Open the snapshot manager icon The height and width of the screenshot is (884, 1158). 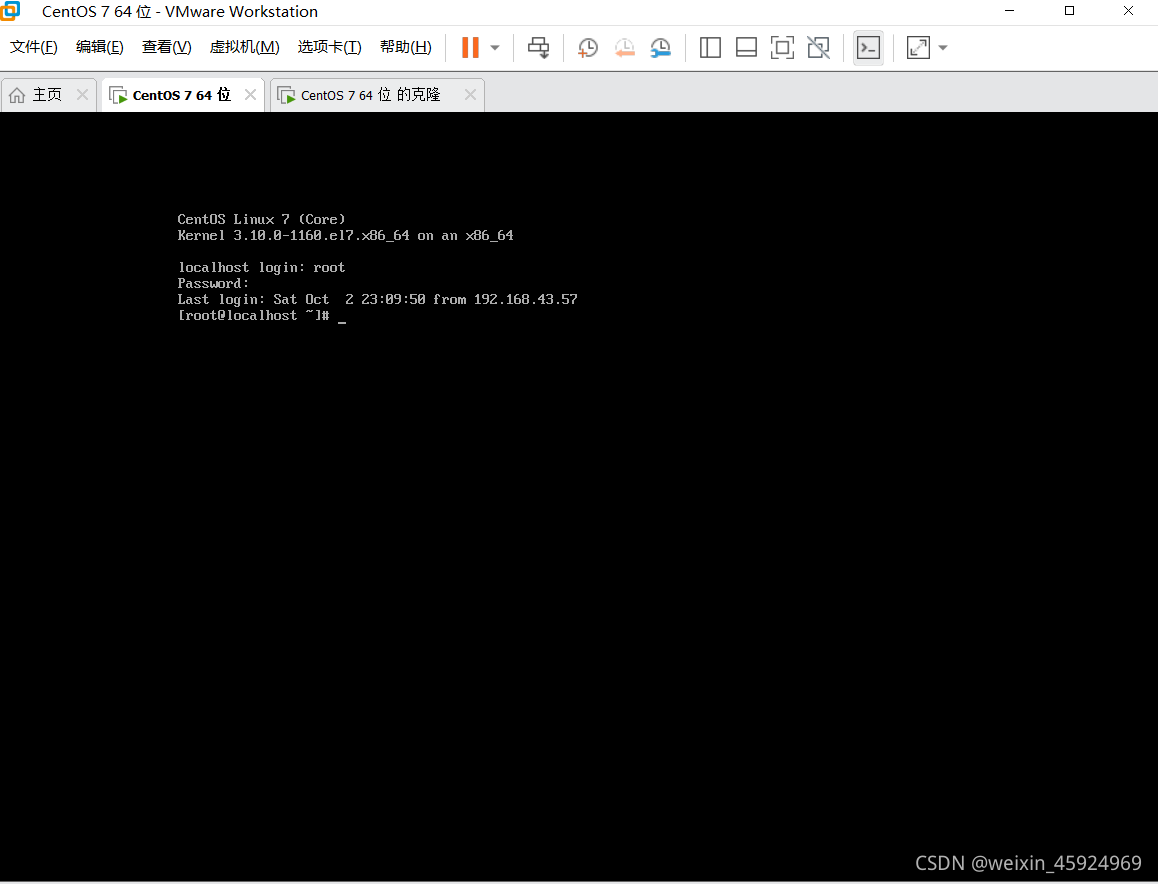(661, 48)
